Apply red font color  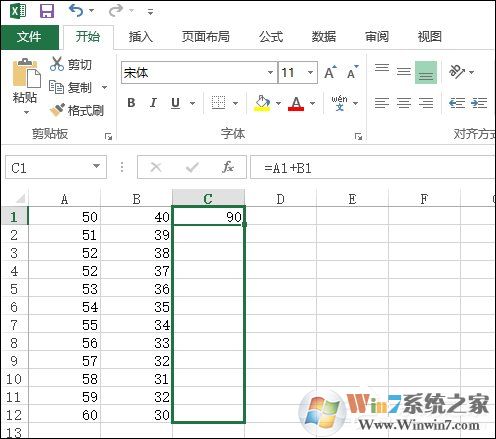tap(296, 103)
